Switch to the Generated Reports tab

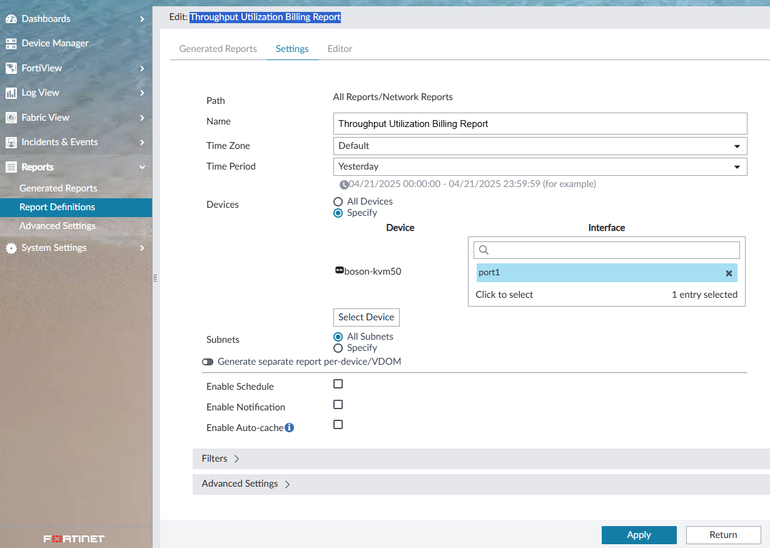coord(218,49)
